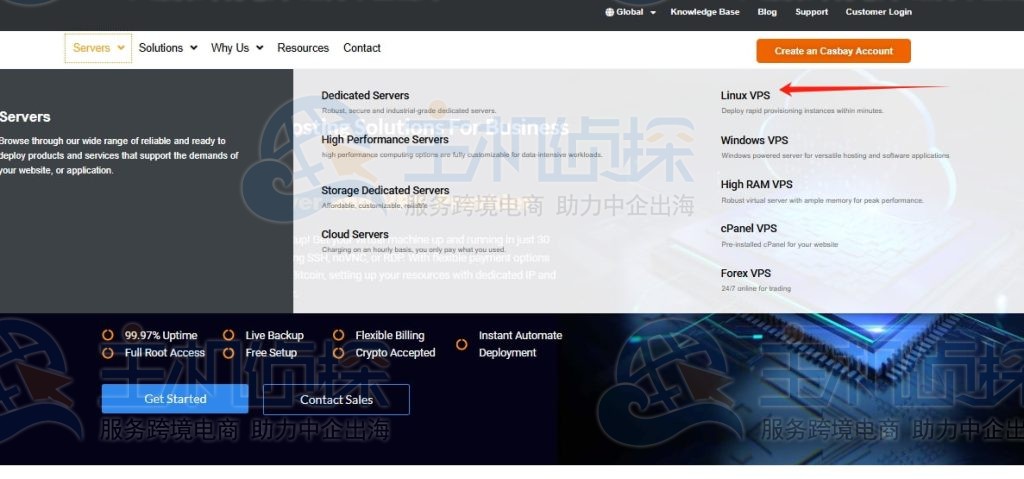Click the 'Flexible Billing' text
1024x479 pixels.
click(390, 336)
